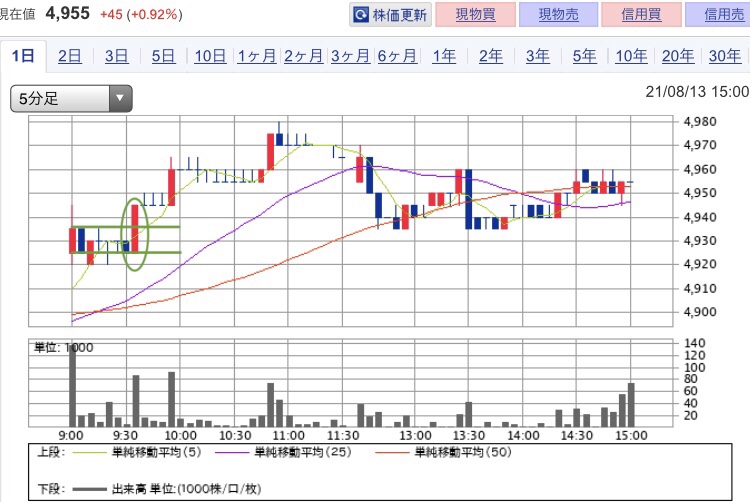Click the 単純移動平均(50) legend entry
The image size is (750, 502).
pyautogui.click(x=443, y=452)
